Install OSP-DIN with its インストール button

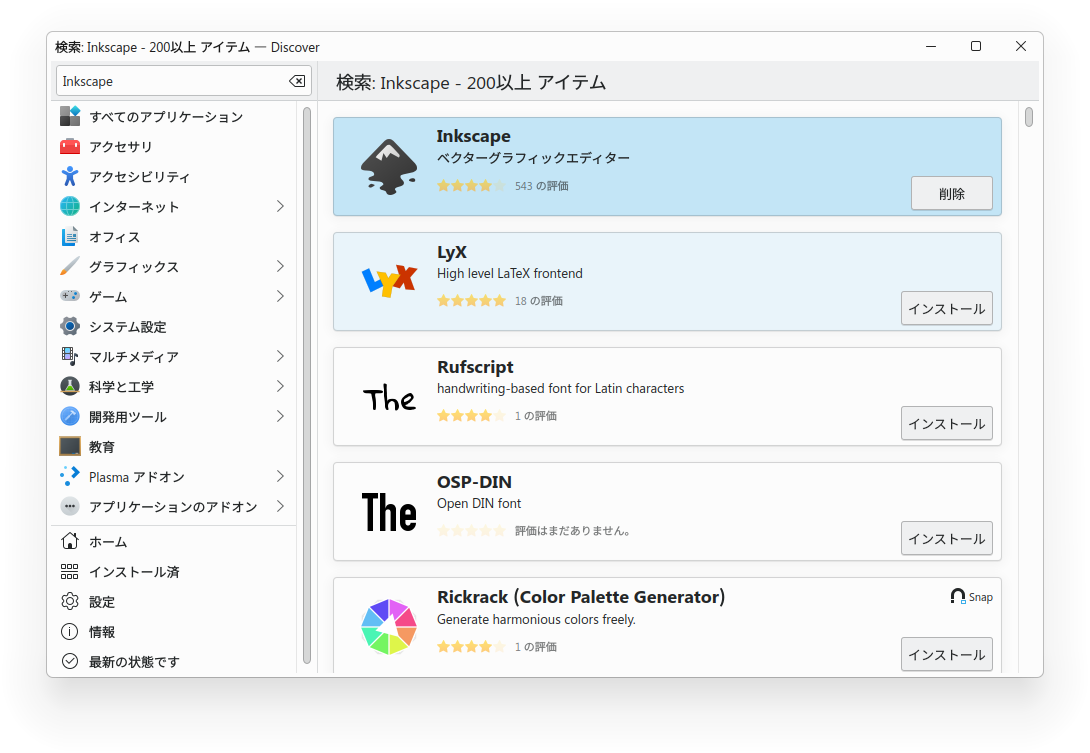[947, 539]
